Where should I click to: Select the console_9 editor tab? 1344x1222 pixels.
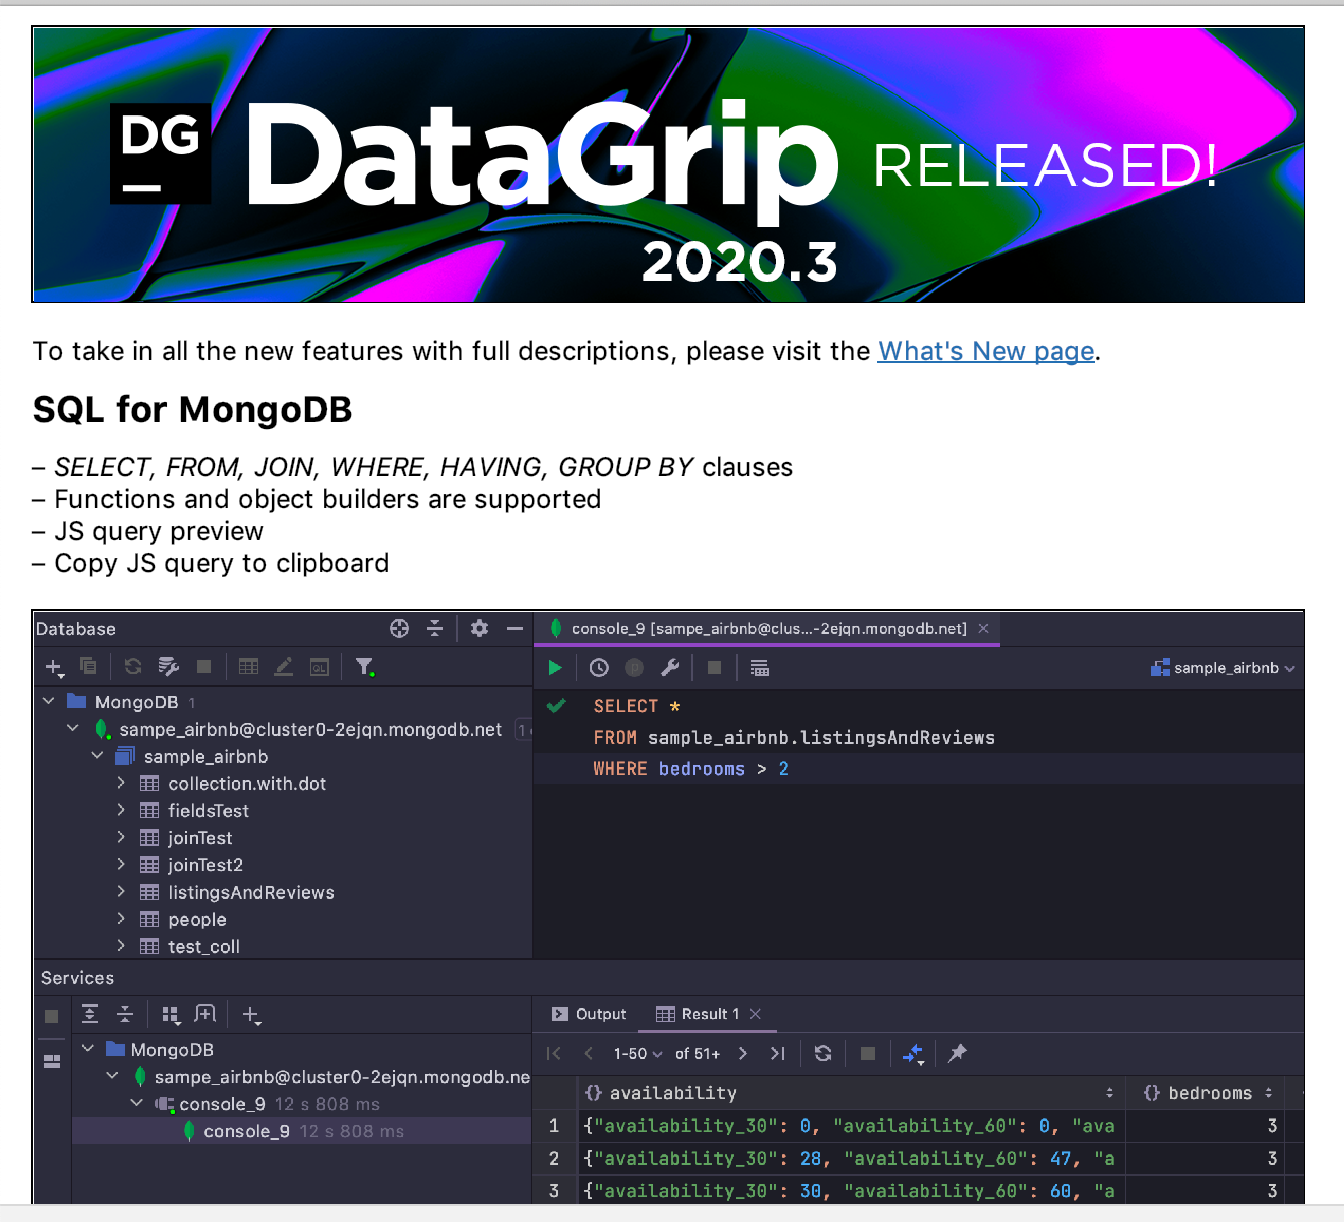(x=768, y=628)
